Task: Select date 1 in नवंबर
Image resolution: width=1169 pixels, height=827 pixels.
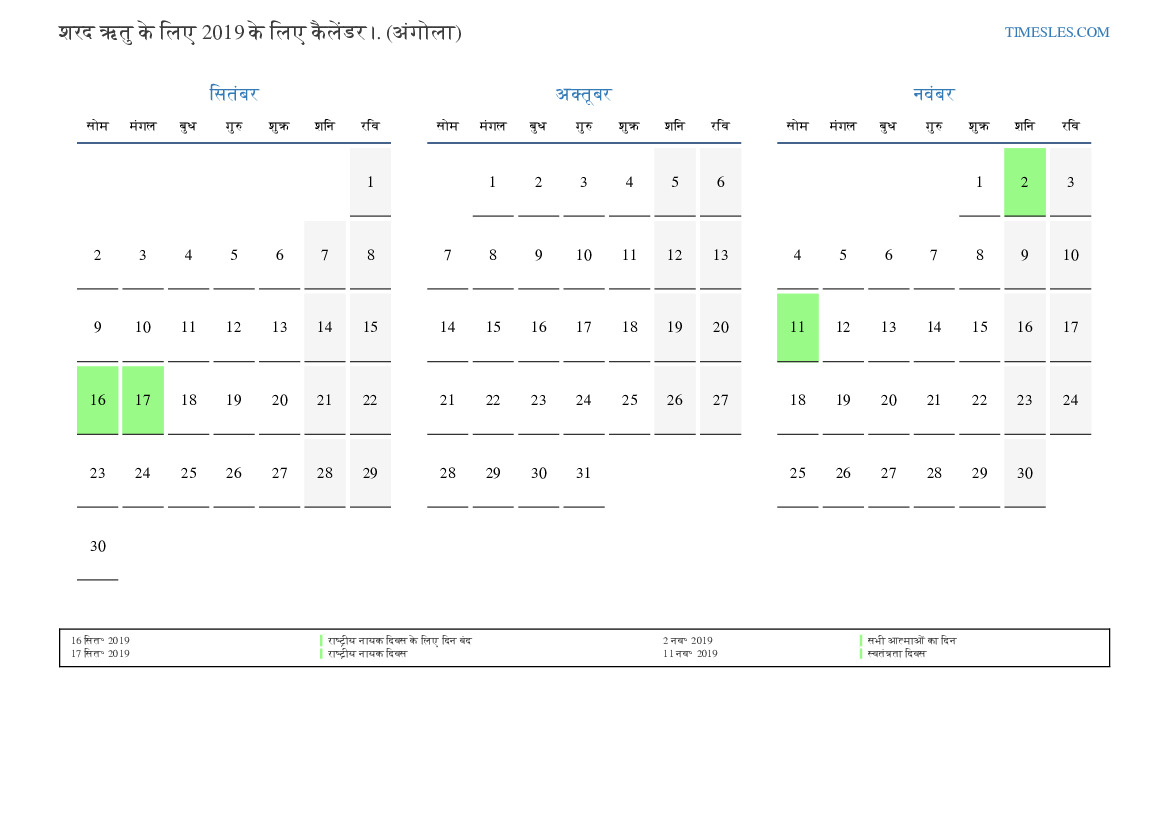Action: (980, 183)
